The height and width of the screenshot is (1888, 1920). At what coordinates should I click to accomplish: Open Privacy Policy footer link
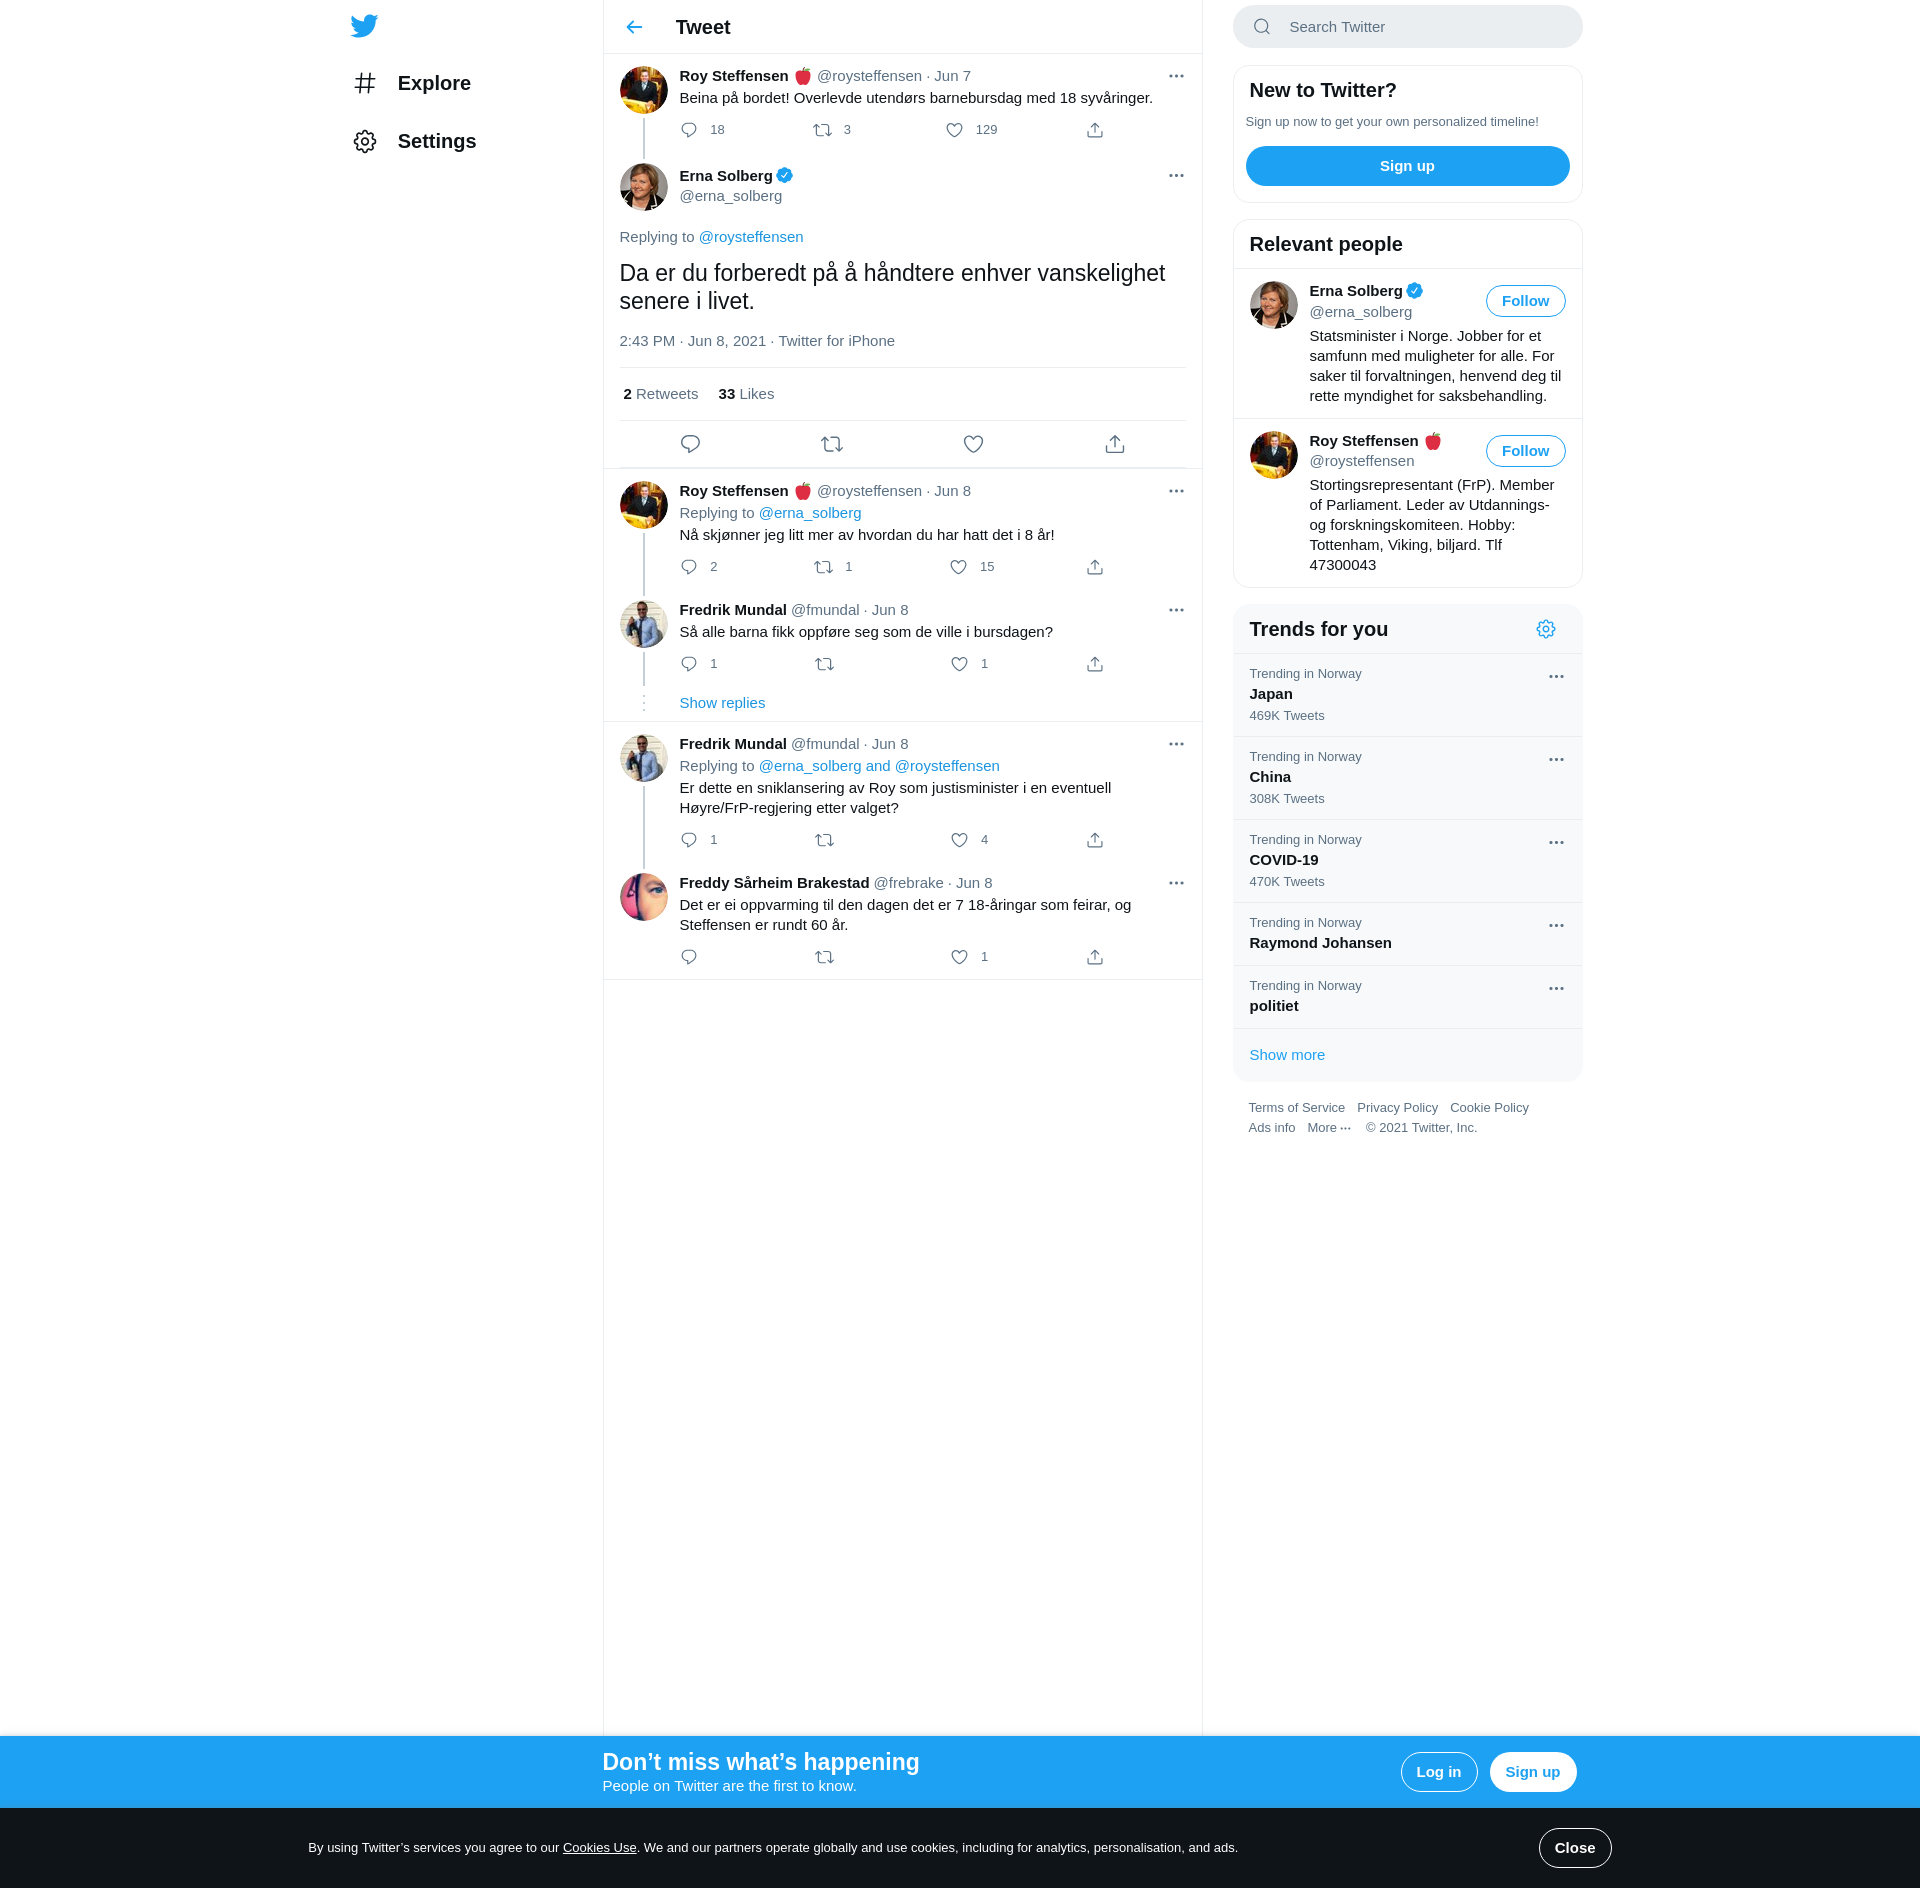point(1397,1108)
